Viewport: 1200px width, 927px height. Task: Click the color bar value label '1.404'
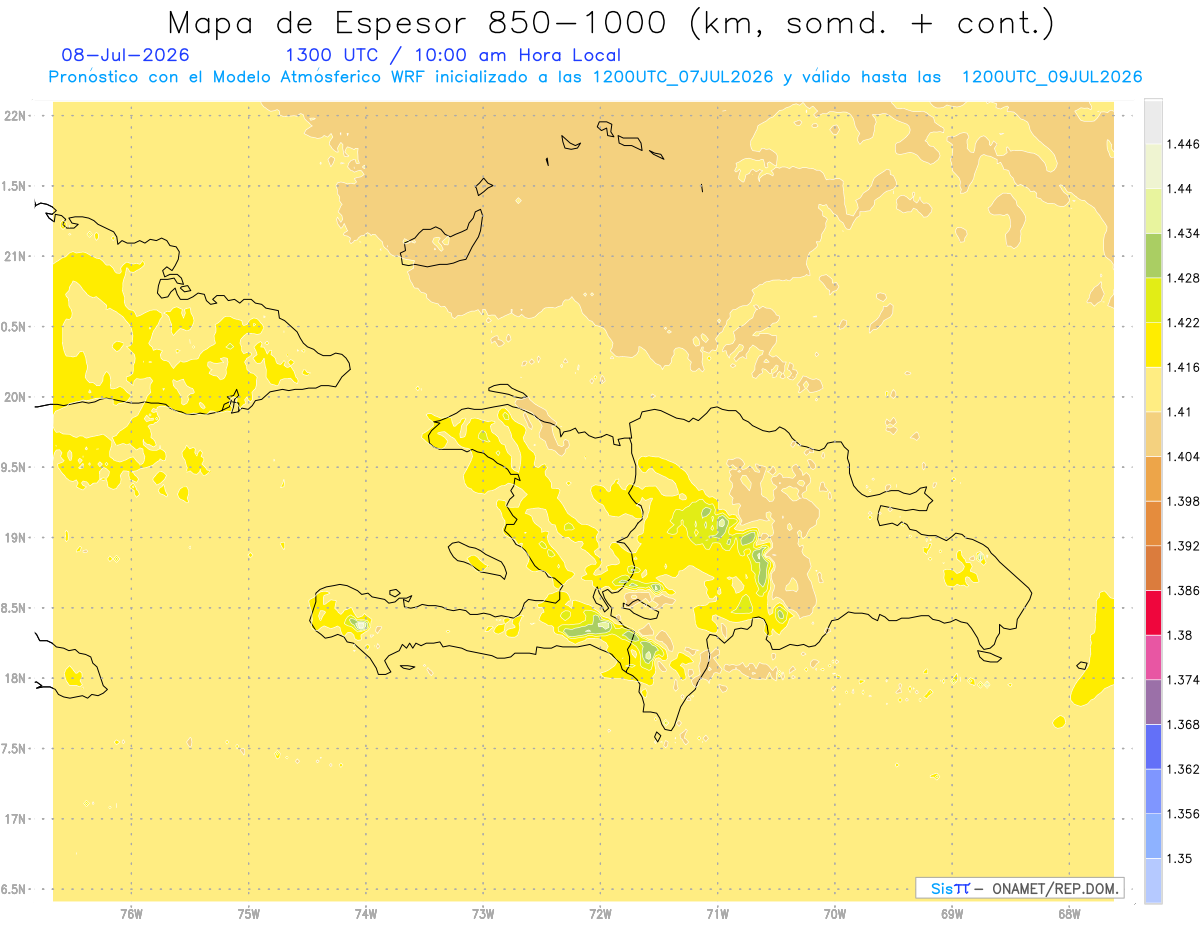tap(1182, 456)
